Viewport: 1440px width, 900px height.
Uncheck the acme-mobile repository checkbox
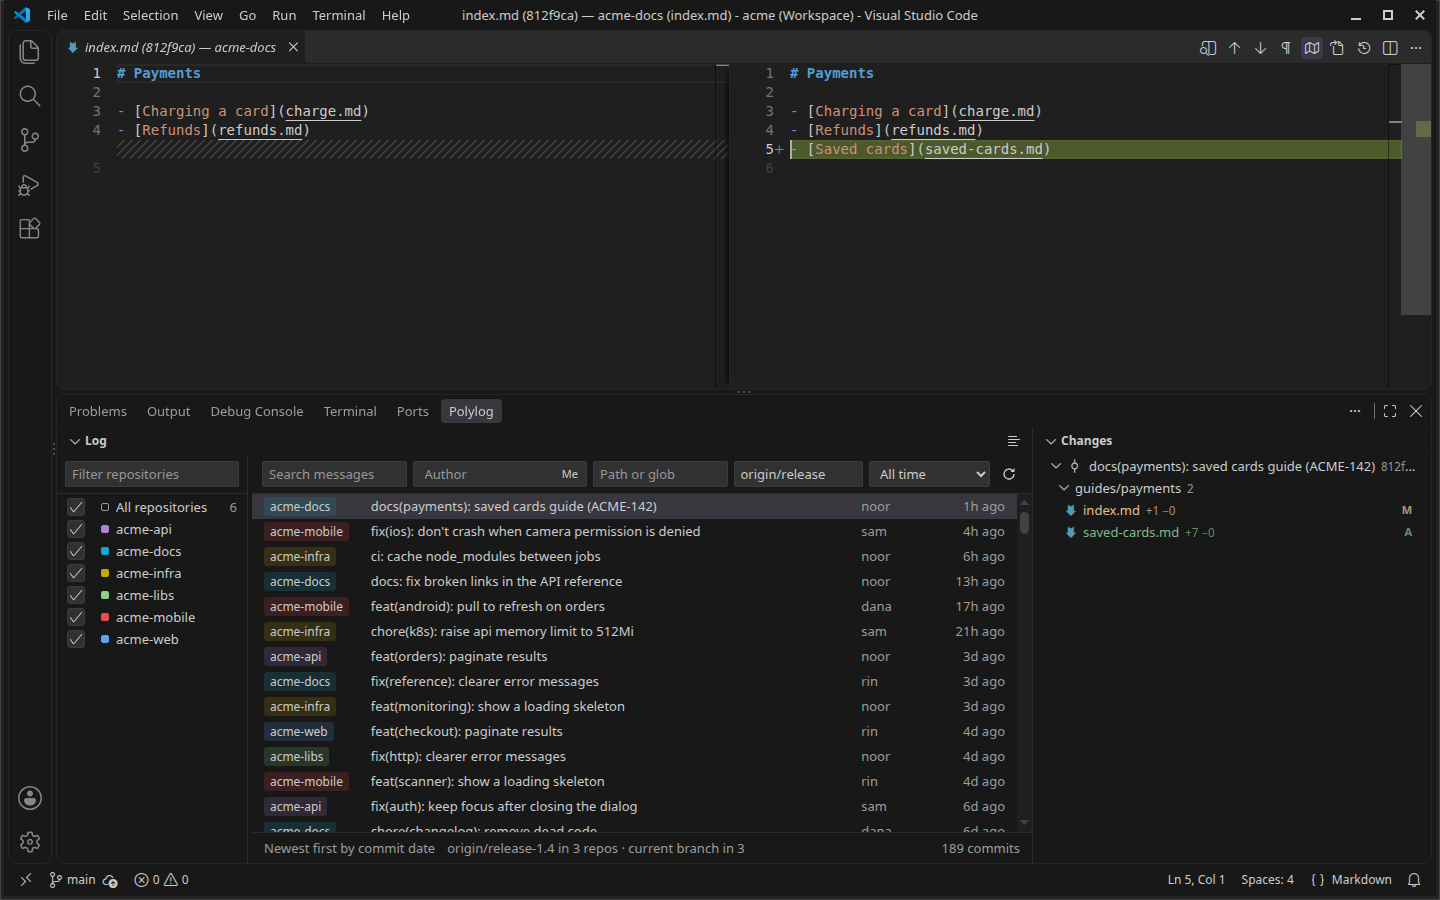tap(76, 617)
